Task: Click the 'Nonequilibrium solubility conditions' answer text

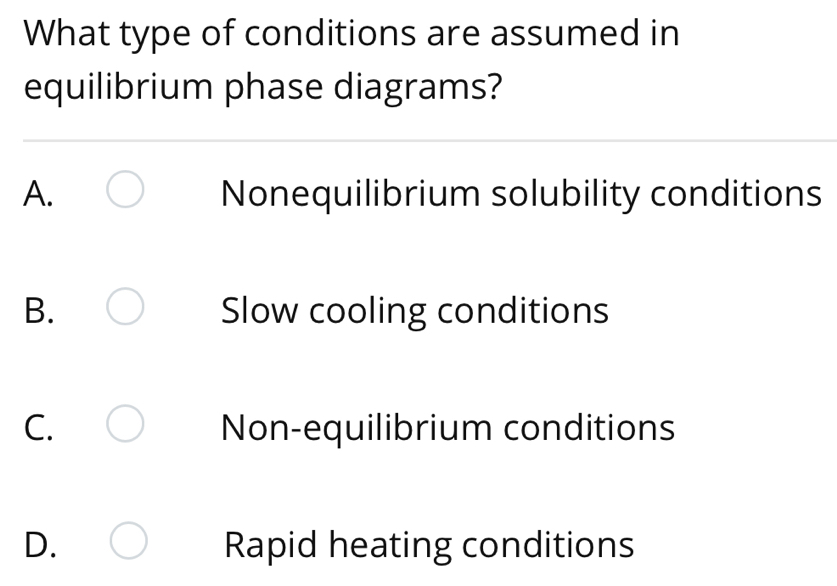Action: coord(522,194)
